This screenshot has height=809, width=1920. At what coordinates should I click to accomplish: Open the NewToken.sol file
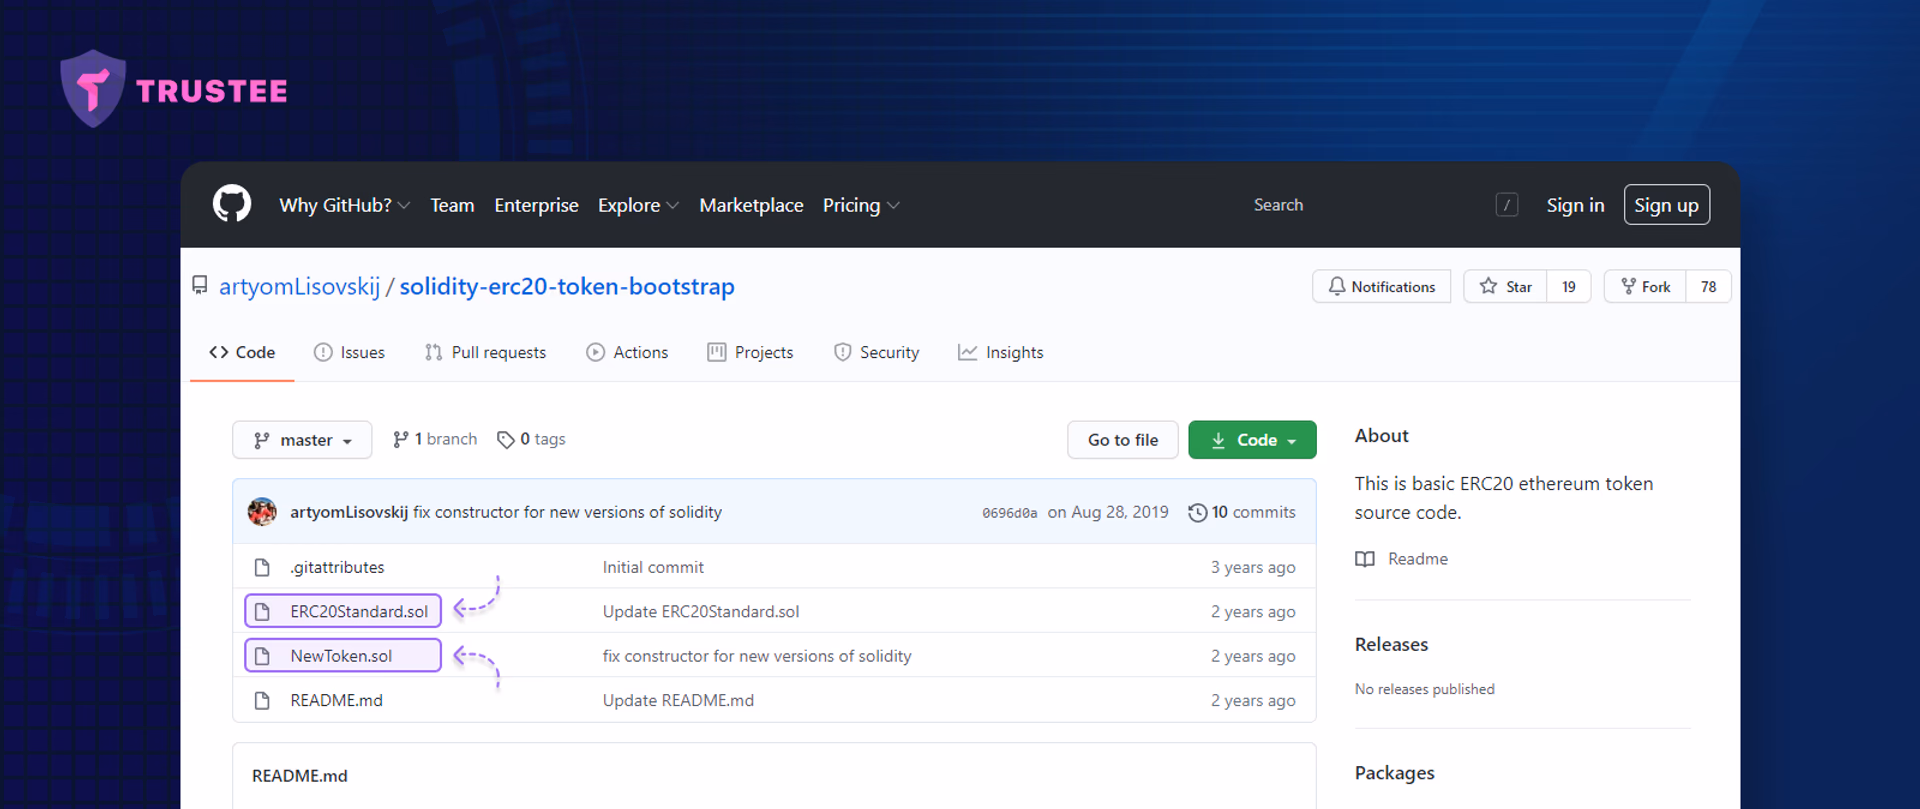(x=341, y=656)
